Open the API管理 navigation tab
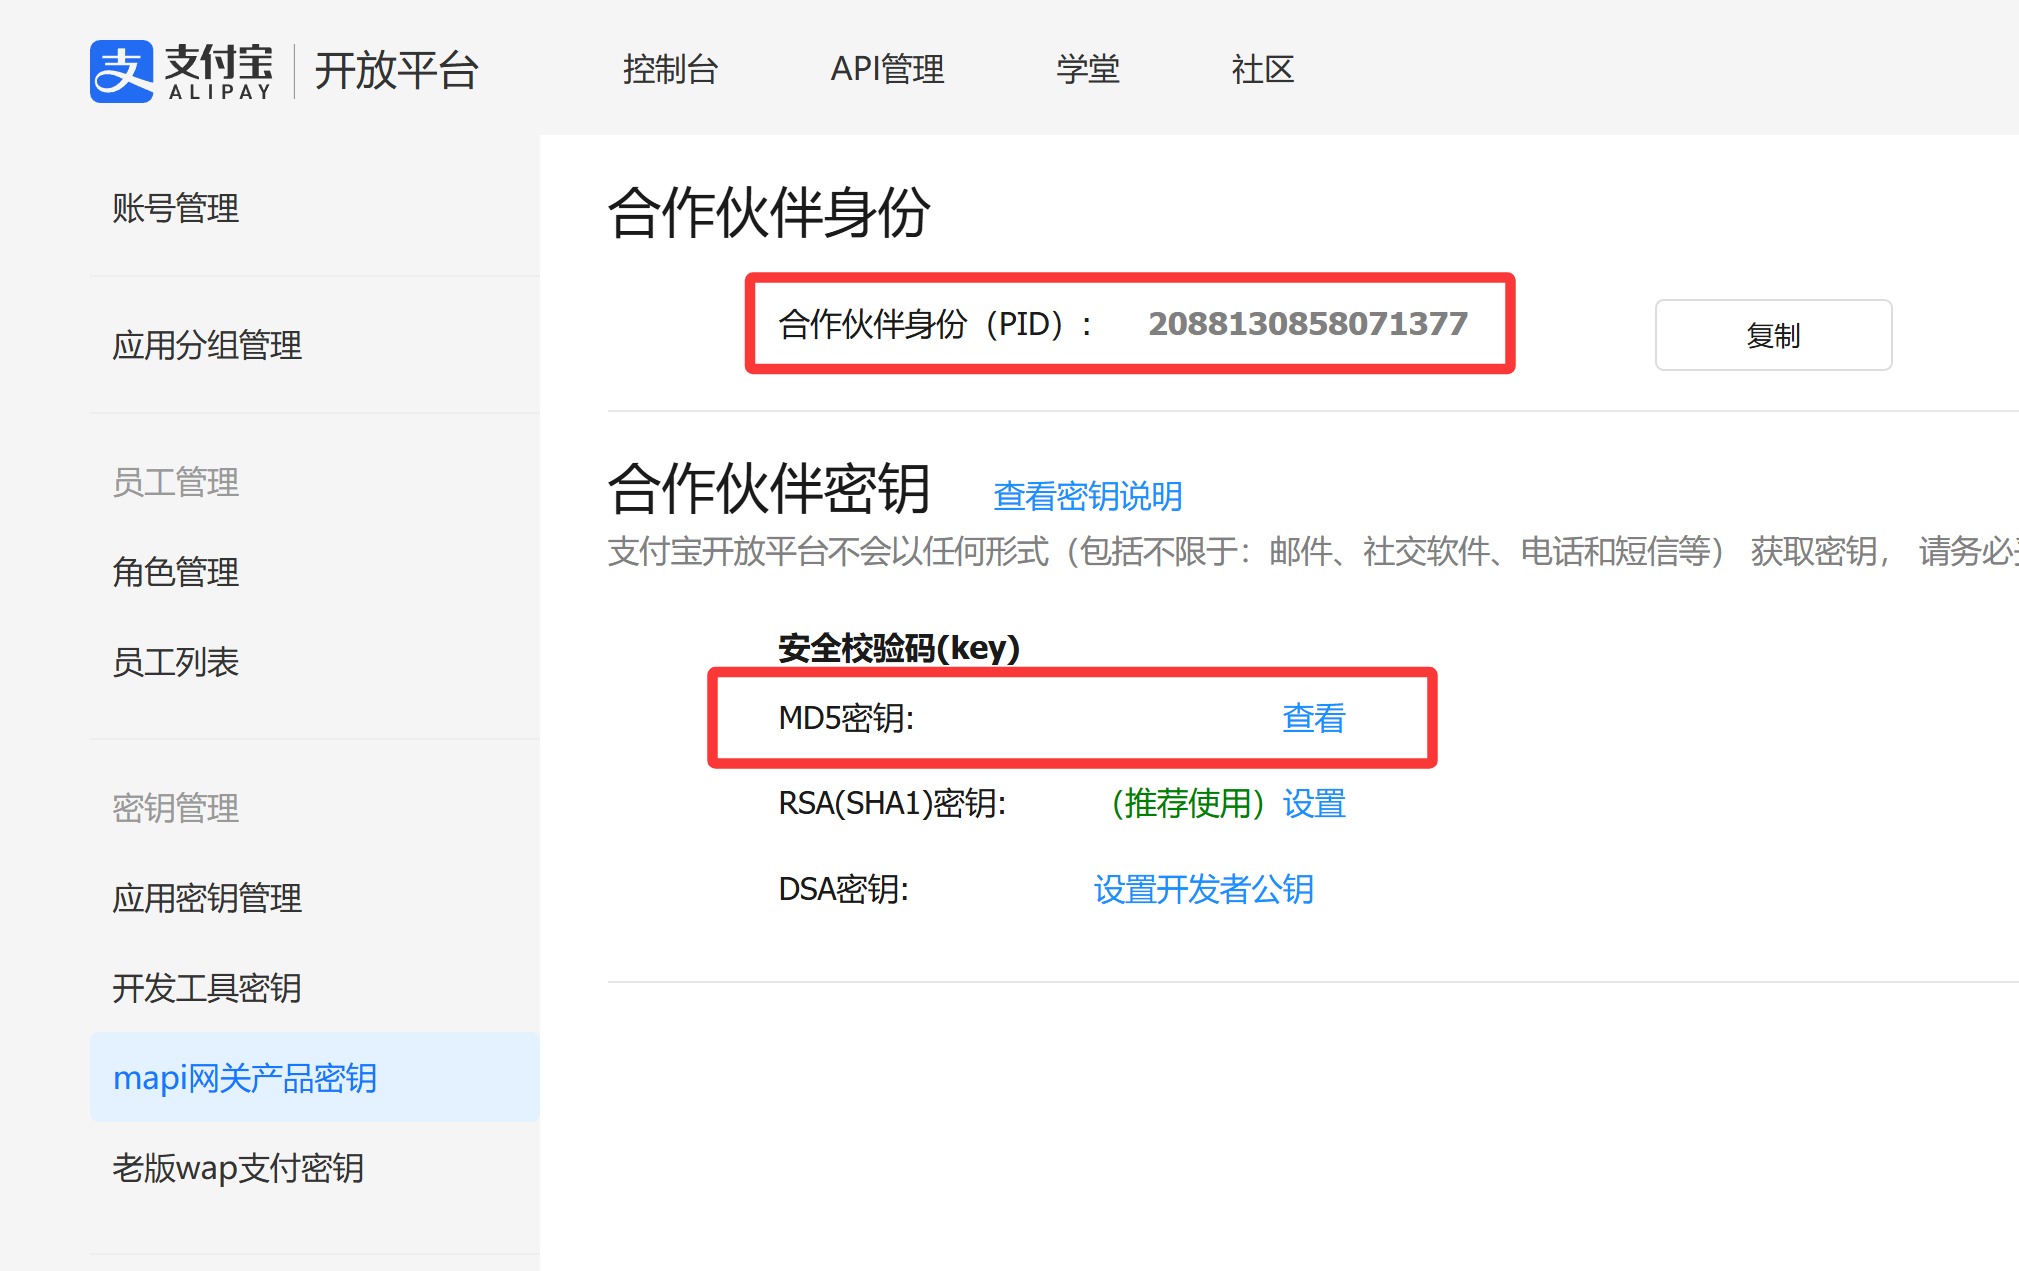The width and height of the screenshot is (2019, 1271). 887,69
